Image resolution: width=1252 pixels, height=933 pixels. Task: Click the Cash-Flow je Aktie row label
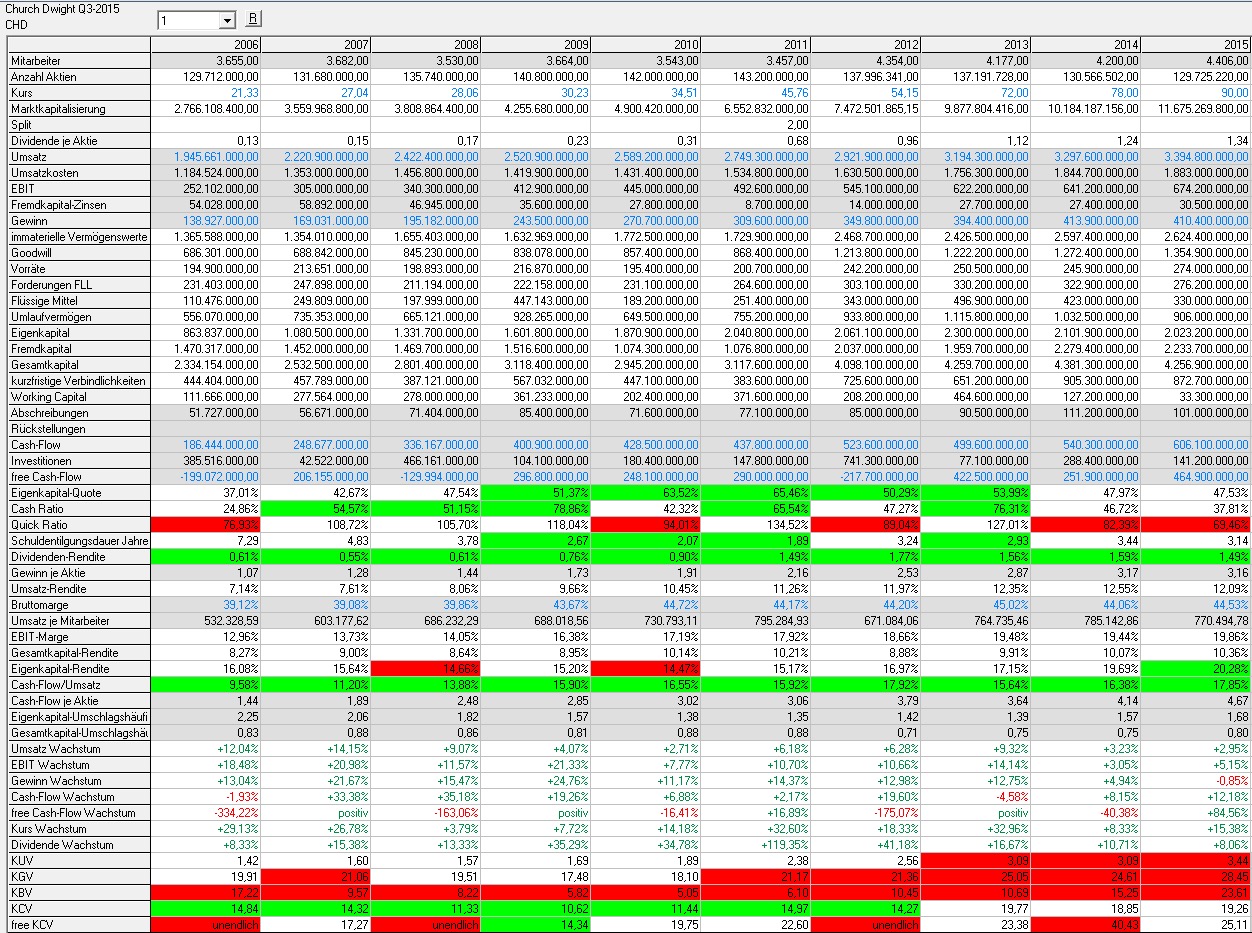[79, 701]
